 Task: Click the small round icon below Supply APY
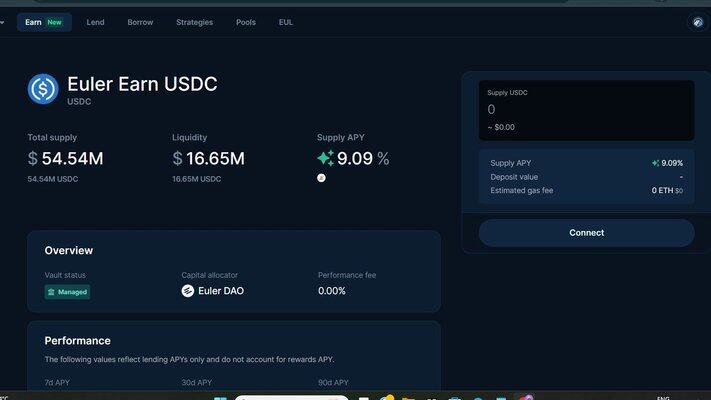tap(321, 178)
